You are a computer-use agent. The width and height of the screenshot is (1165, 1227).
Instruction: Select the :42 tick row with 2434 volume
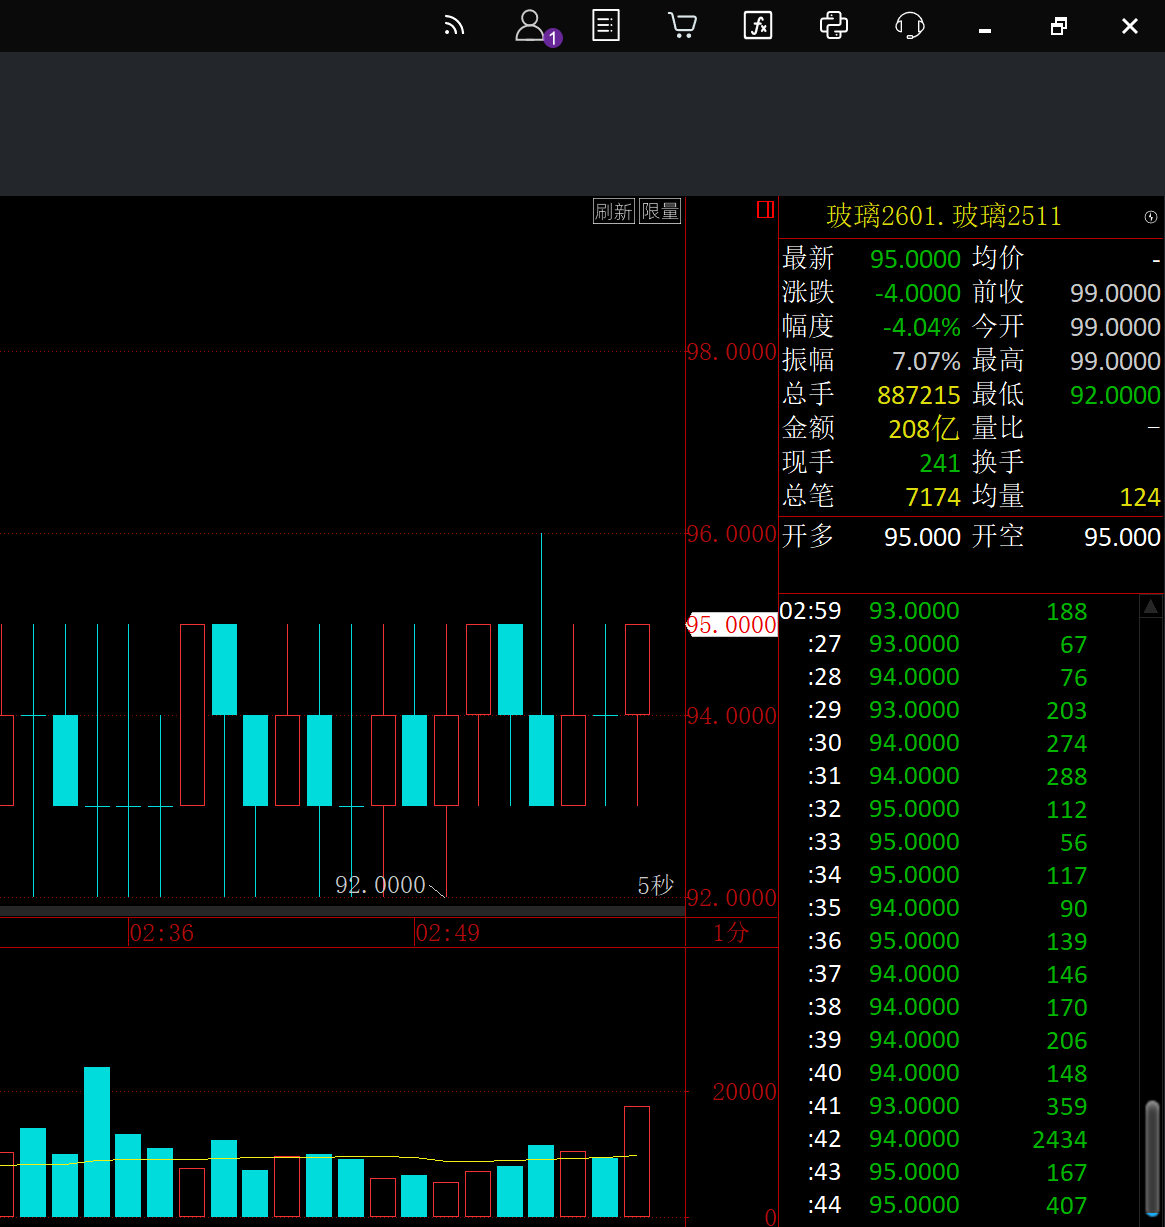pos(958,1139)
